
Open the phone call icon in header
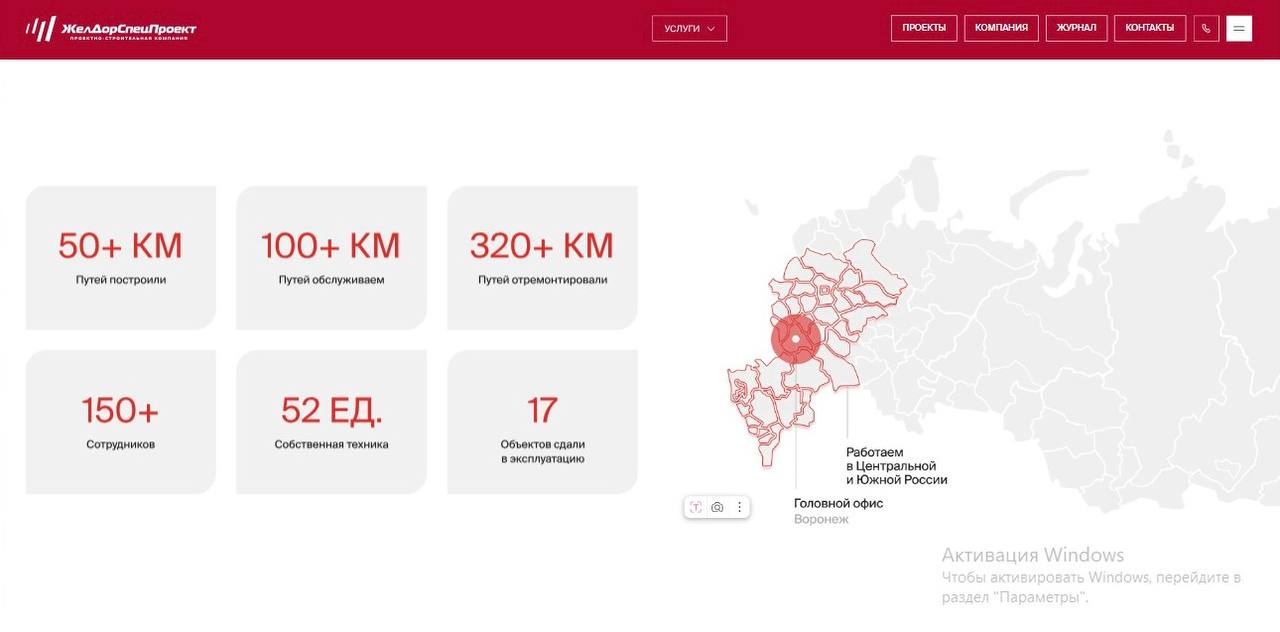1206,28
